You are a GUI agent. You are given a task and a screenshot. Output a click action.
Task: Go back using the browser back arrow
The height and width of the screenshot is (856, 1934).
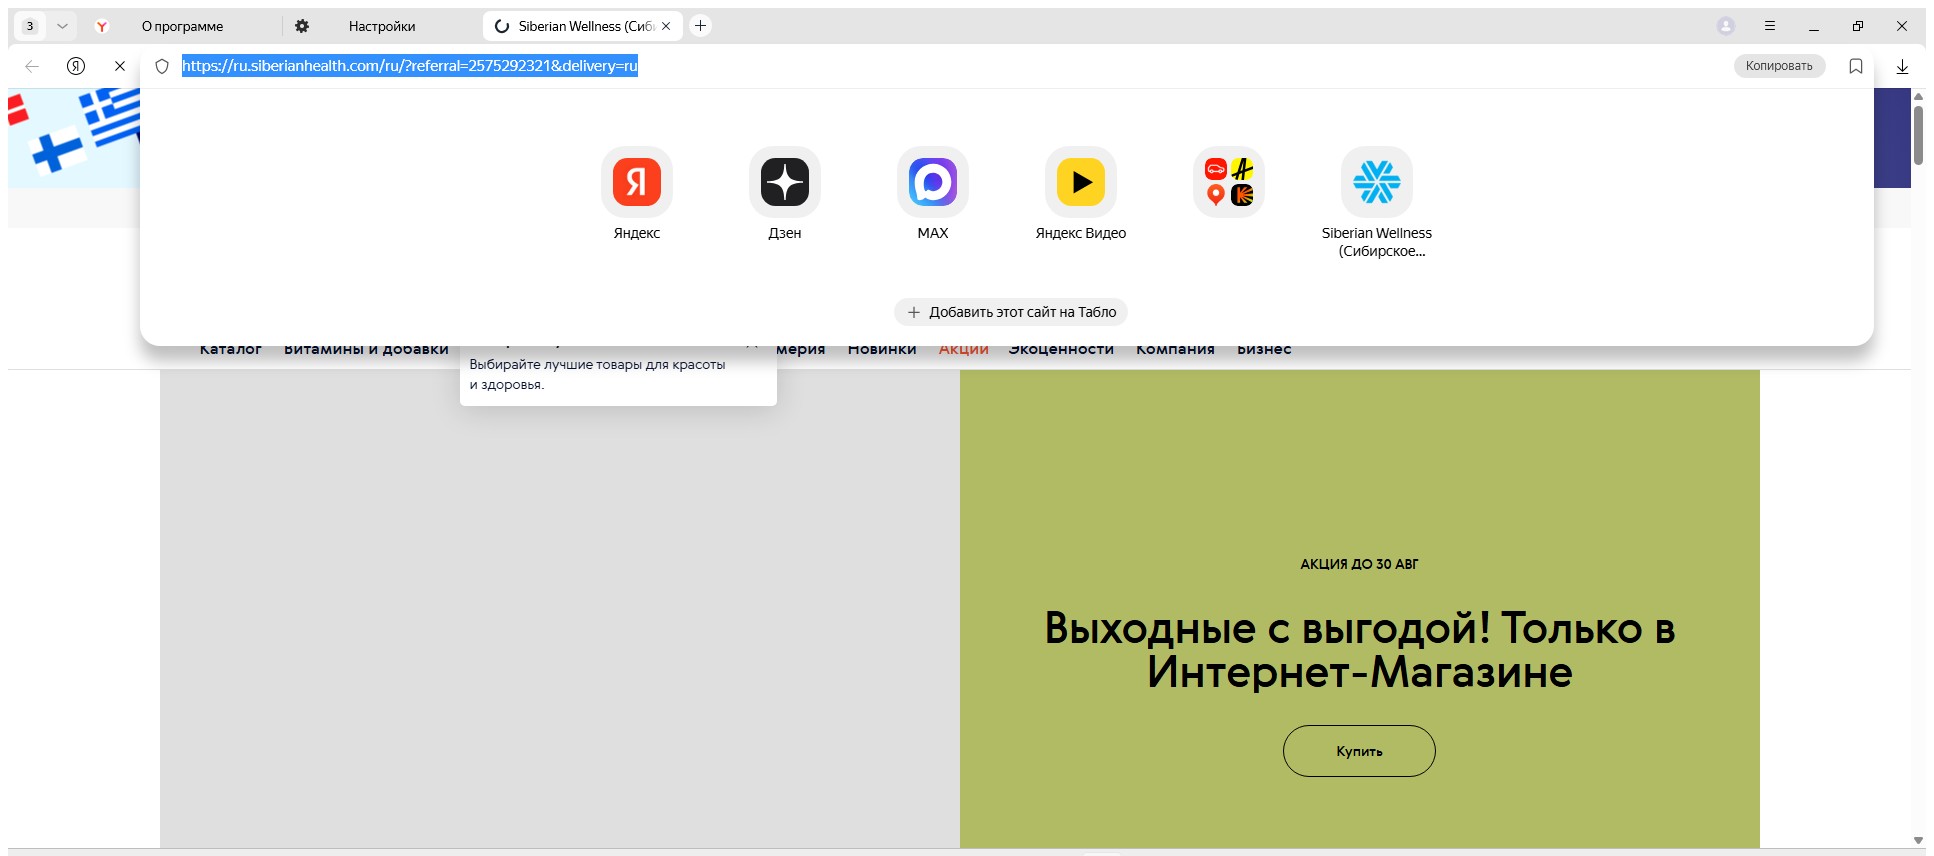pyautogui.click(x=32, y=66)
